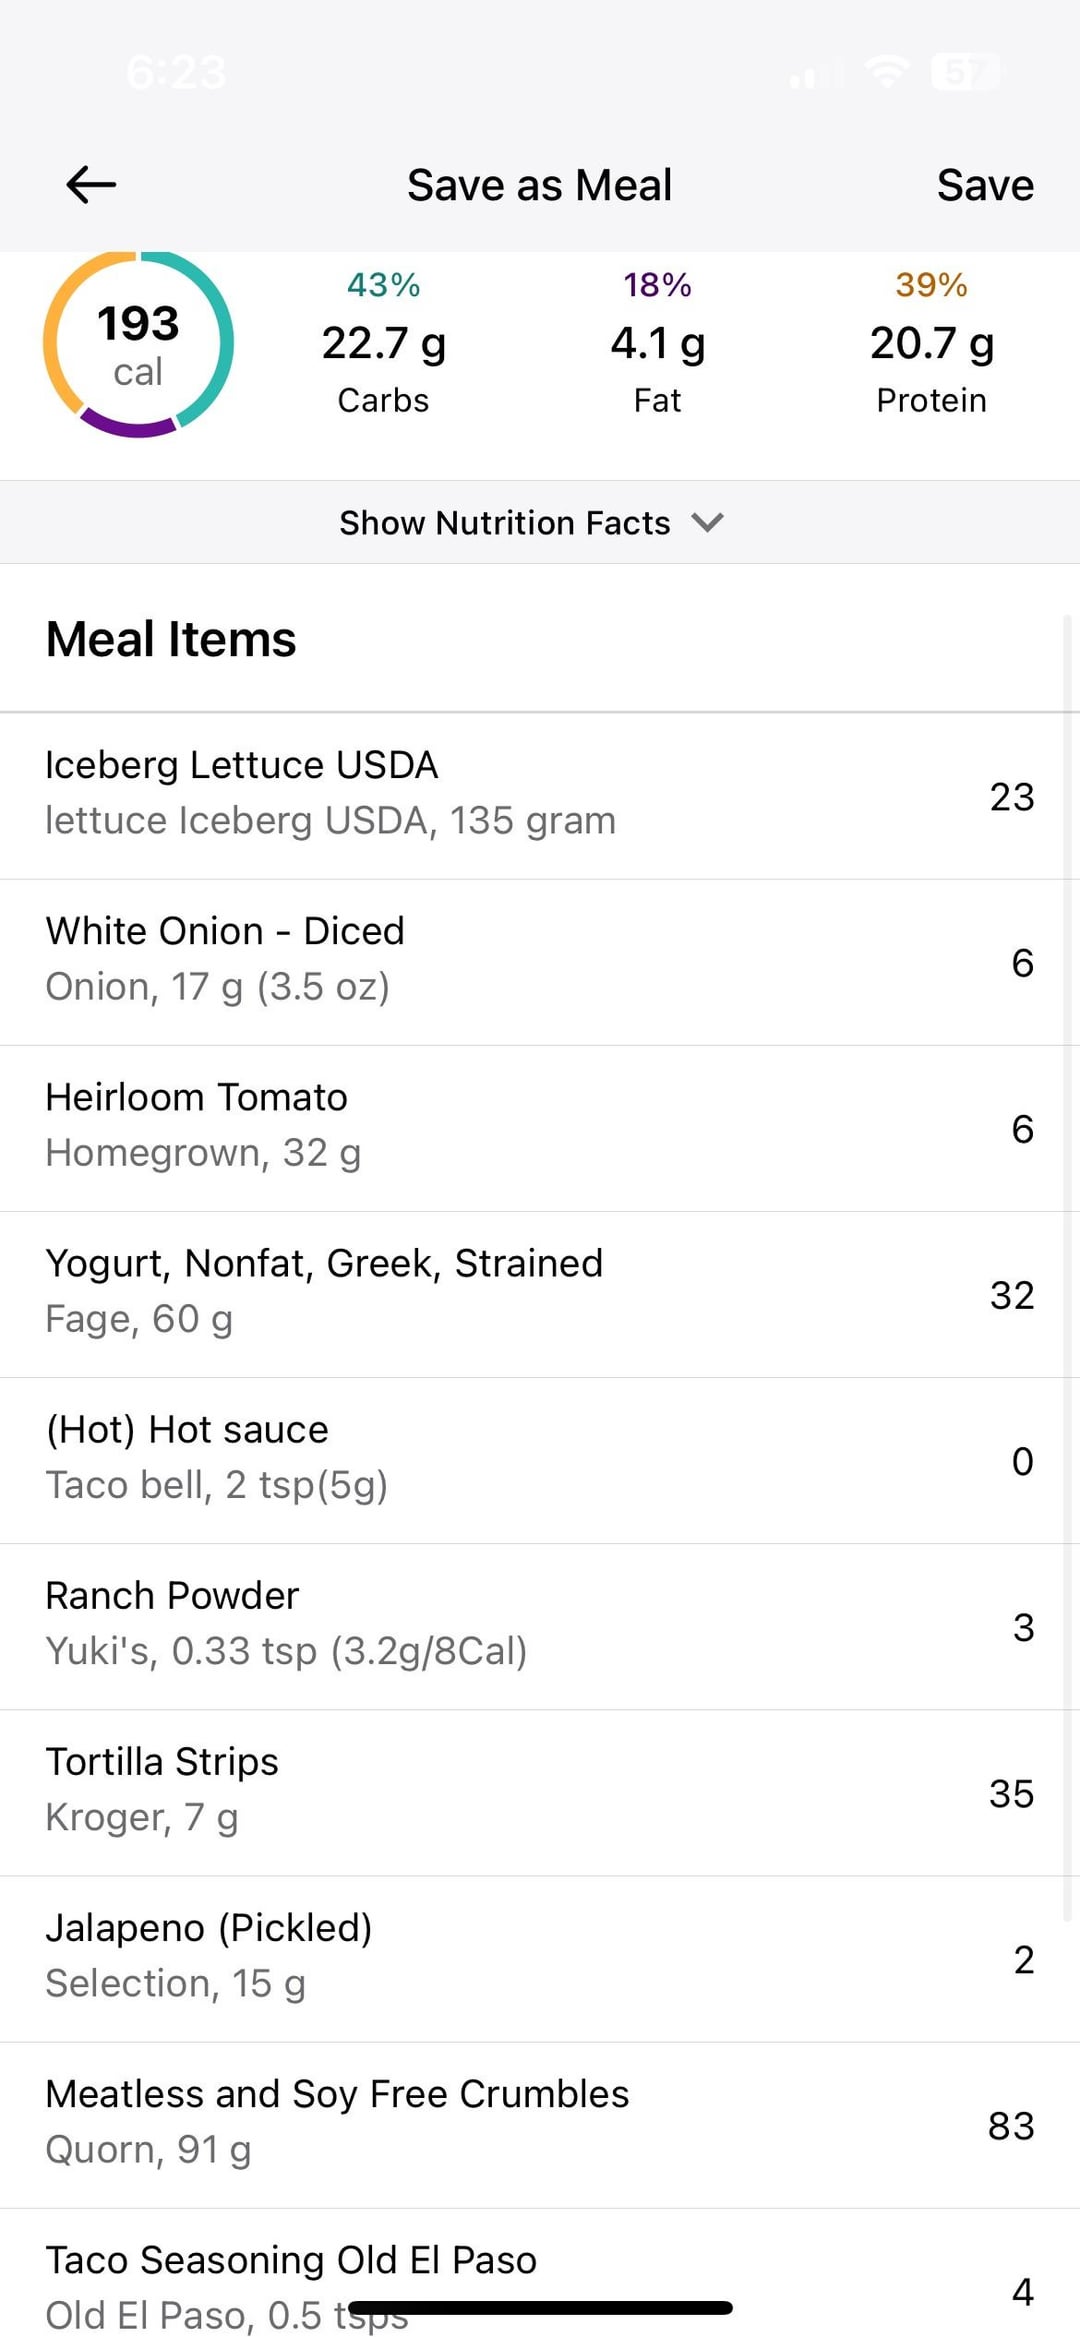This screenshot has width=1080, height=2337.
Task: Tap the 22.7 g Carbs value
Action: (384, 343)
